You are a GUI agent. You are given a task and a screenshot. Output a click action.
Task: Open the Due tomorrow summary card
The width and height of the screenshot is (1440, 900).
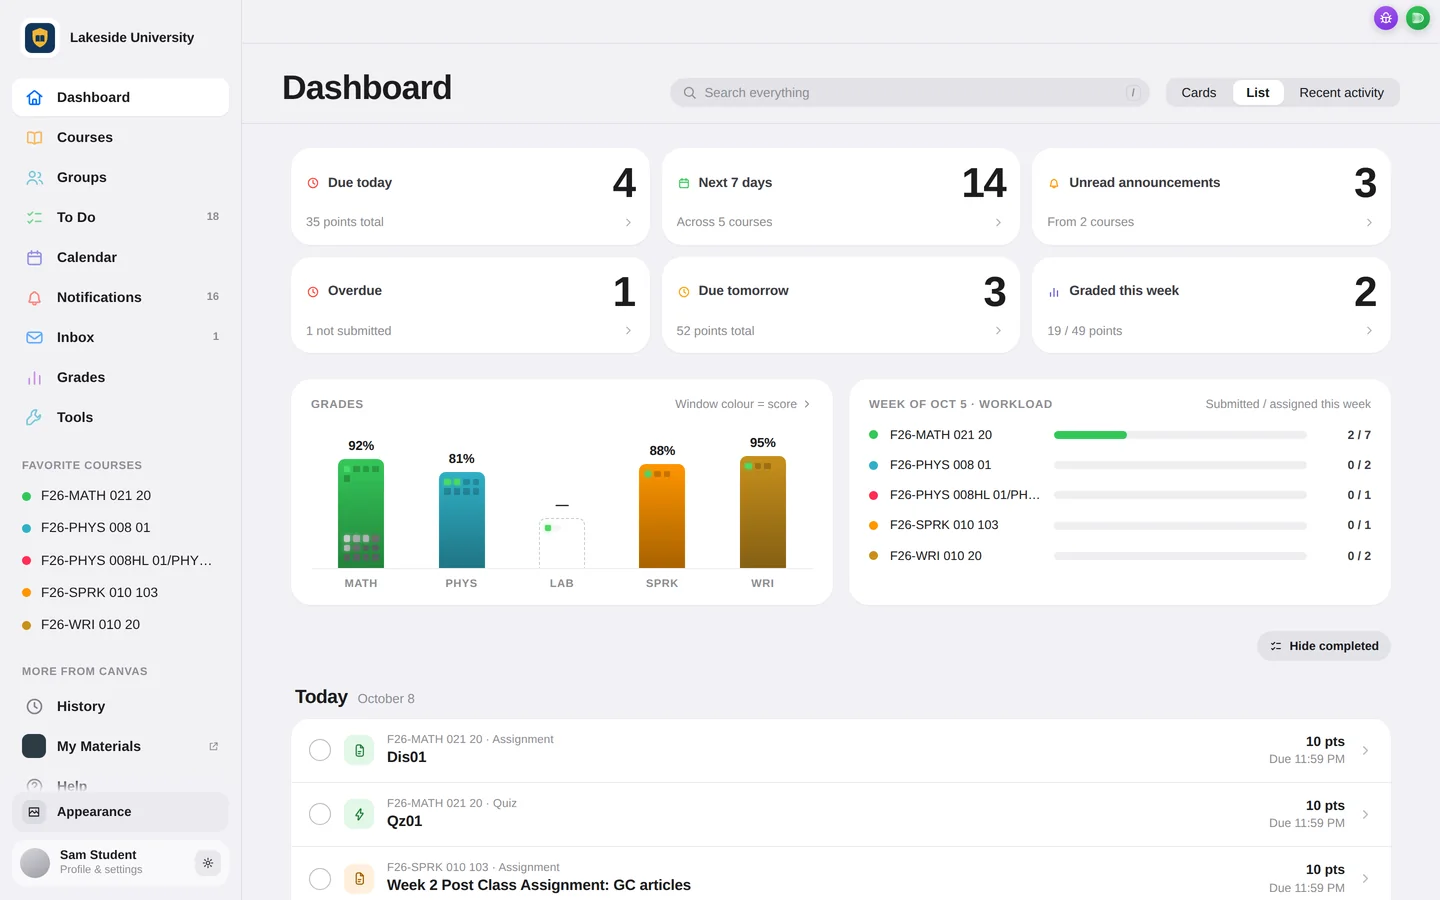coord(841,305)
